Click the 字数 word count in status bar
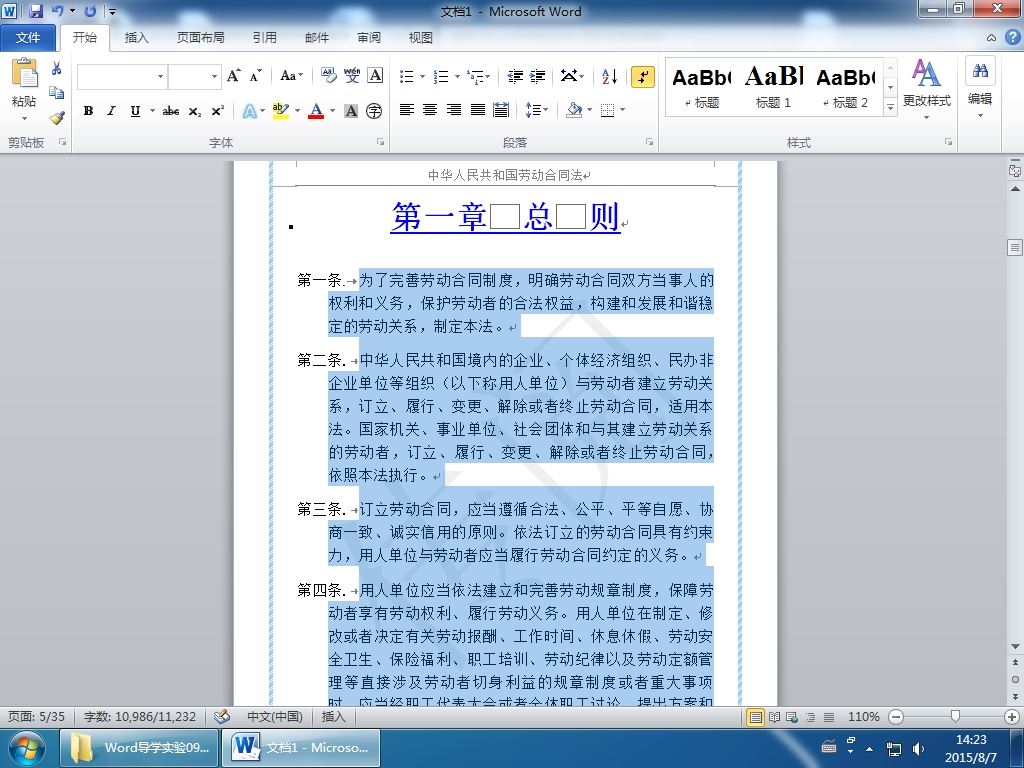This screenshot has height=768, width=1024. coord(140,716)
